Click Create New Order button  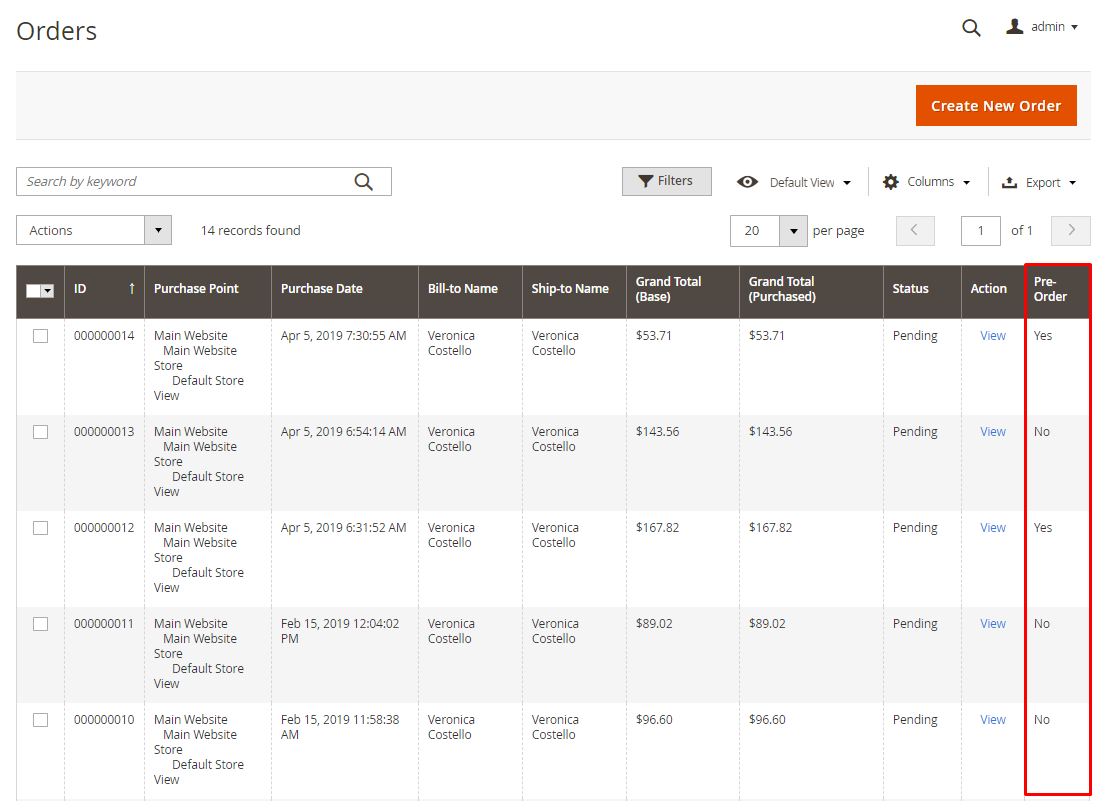coord(995,106)
